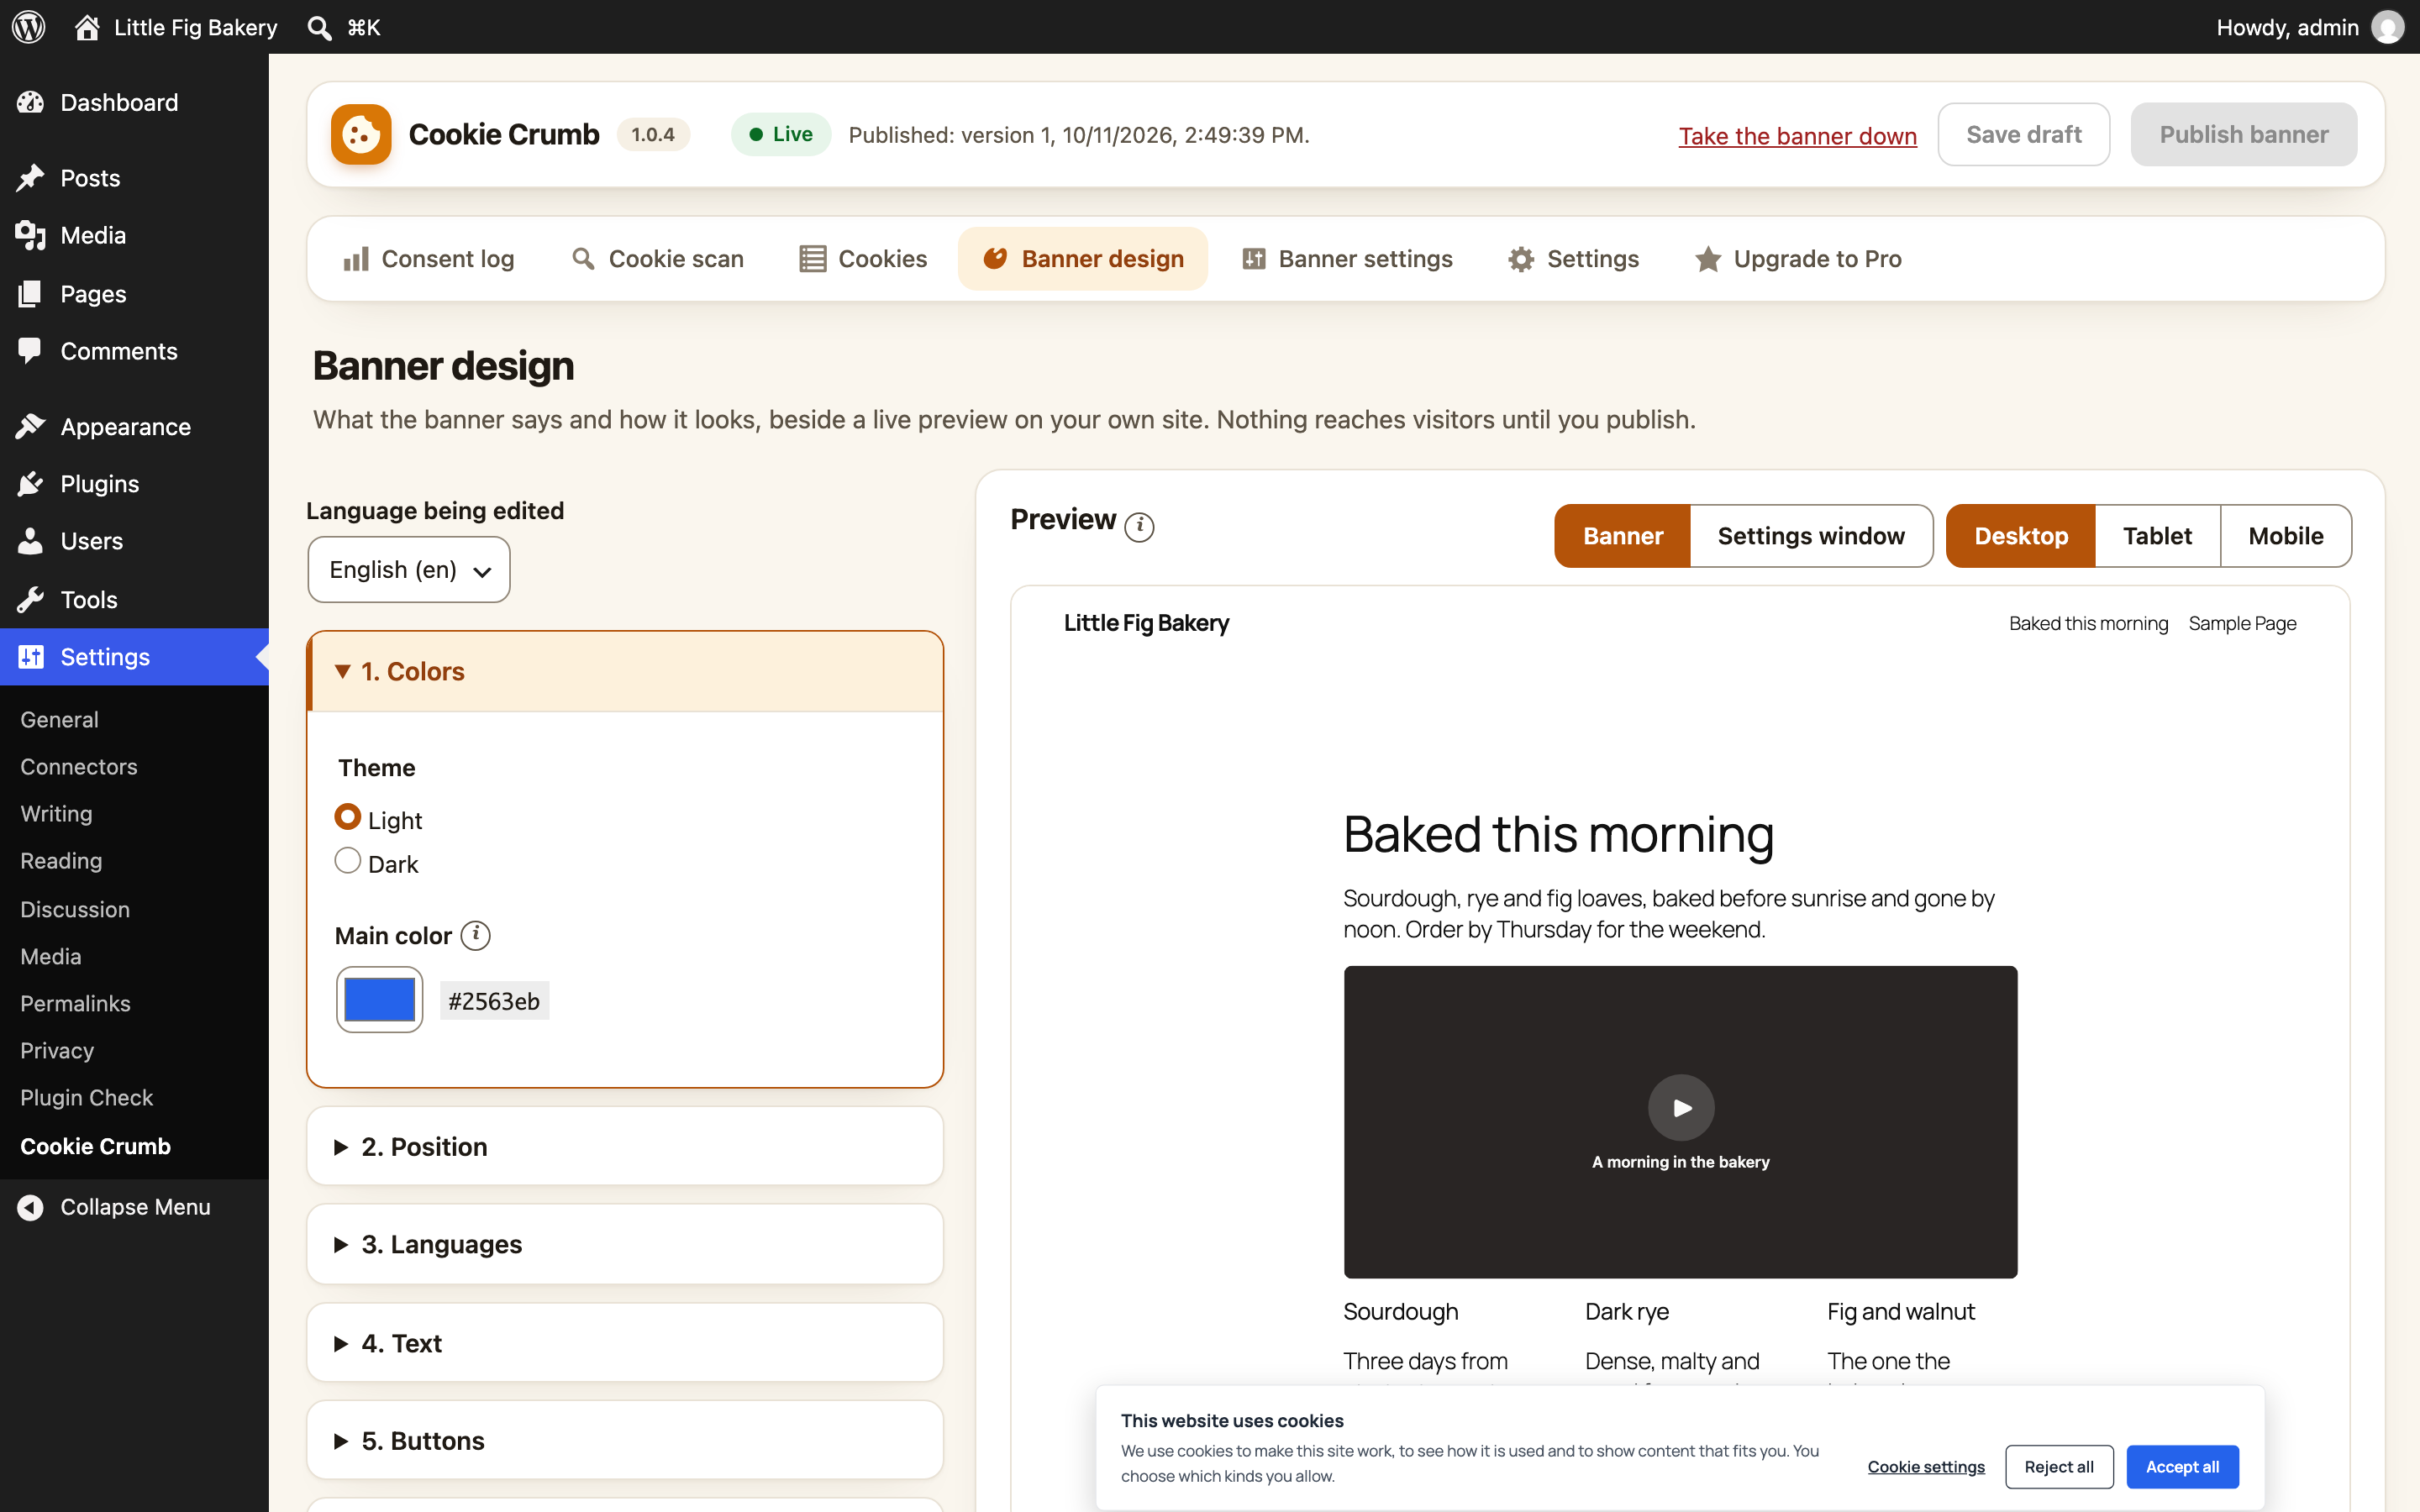Image resolution: width=2420 pixels, height=1512 pixels.
Task: Click the Main color info icon
Action: (476, 935)
